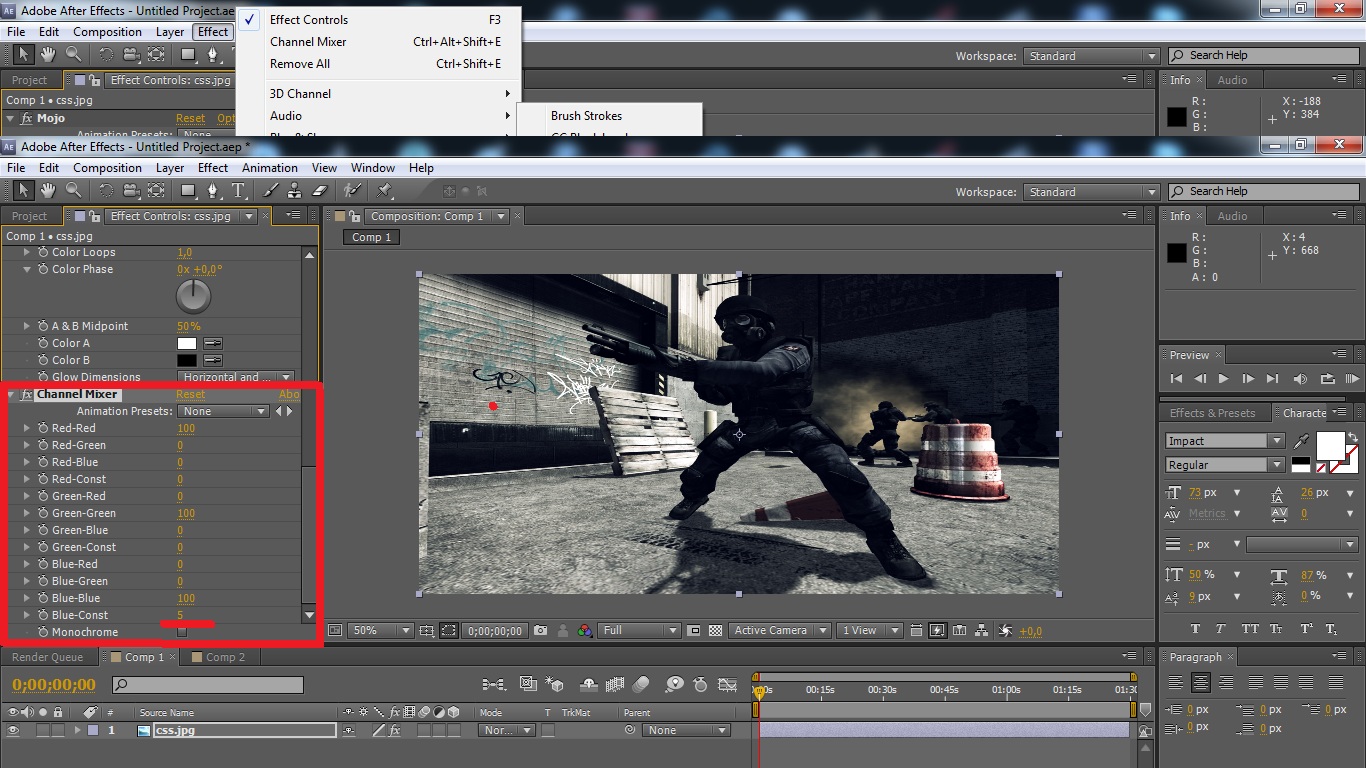
Task: Click the Character panel eyedropper
Action: click(x=1301, y=441)
